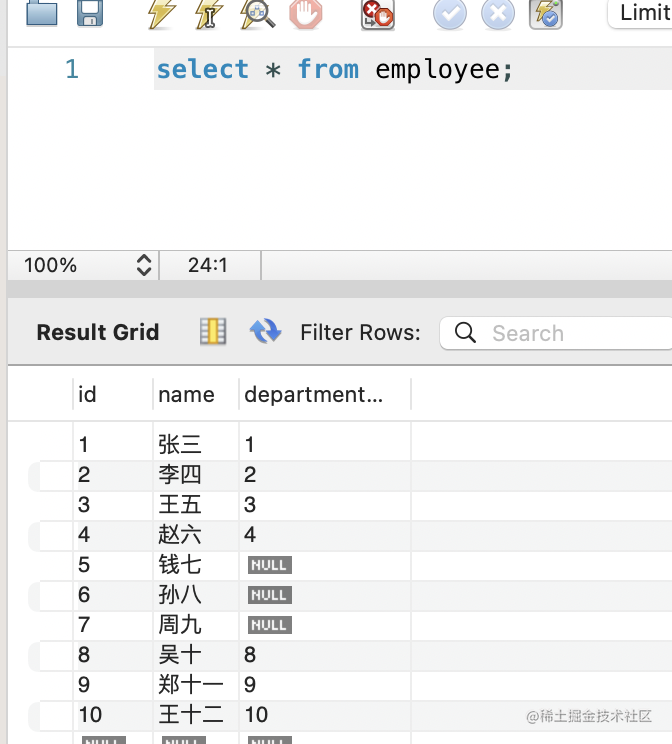Viewport: 672px width, 744px height.
Task: Click the select query line in editor
Action: [x=335, y=69]
